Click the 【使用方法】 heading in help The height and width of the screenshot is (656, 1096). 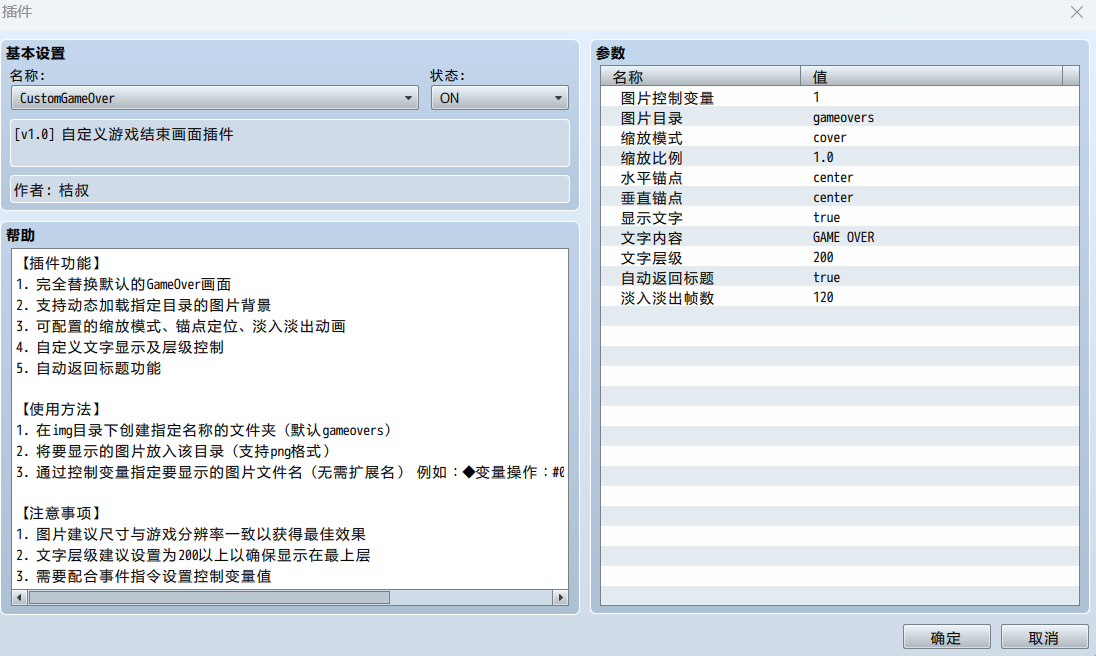click(60, 409)
